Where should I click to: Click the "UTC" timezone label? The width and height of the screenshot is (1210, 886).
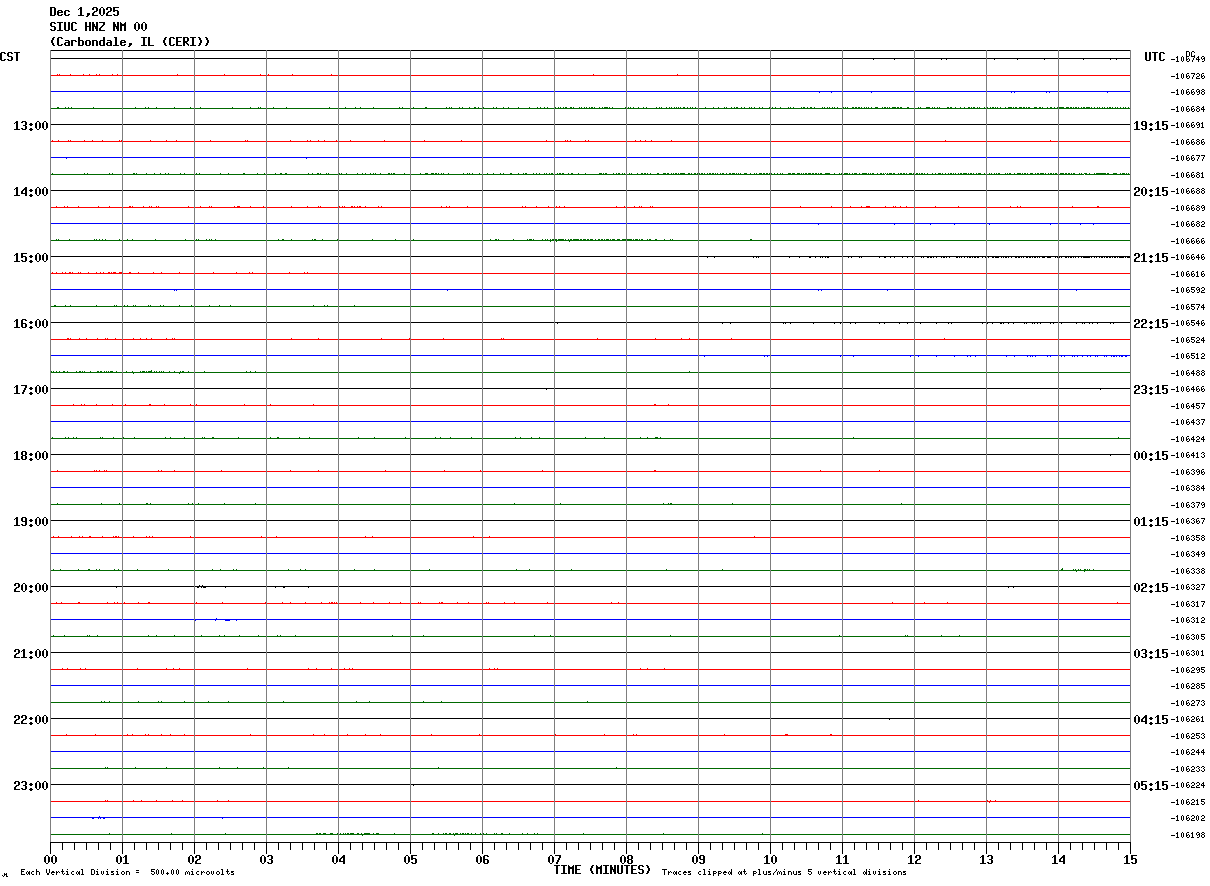coord(1155,57)
